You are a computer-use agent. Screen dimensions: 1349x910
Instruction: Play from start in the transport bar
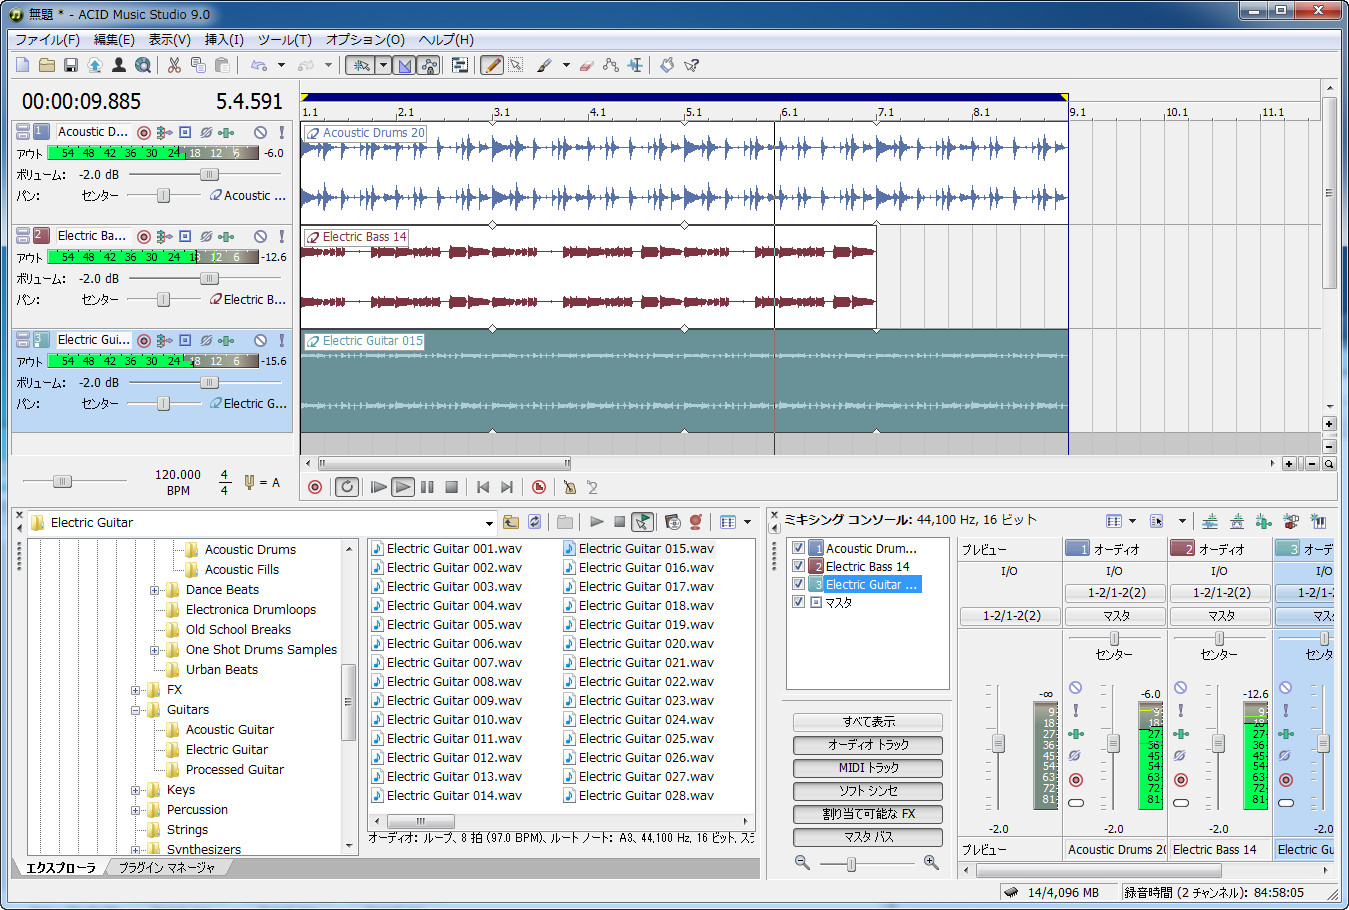(378, 487)
